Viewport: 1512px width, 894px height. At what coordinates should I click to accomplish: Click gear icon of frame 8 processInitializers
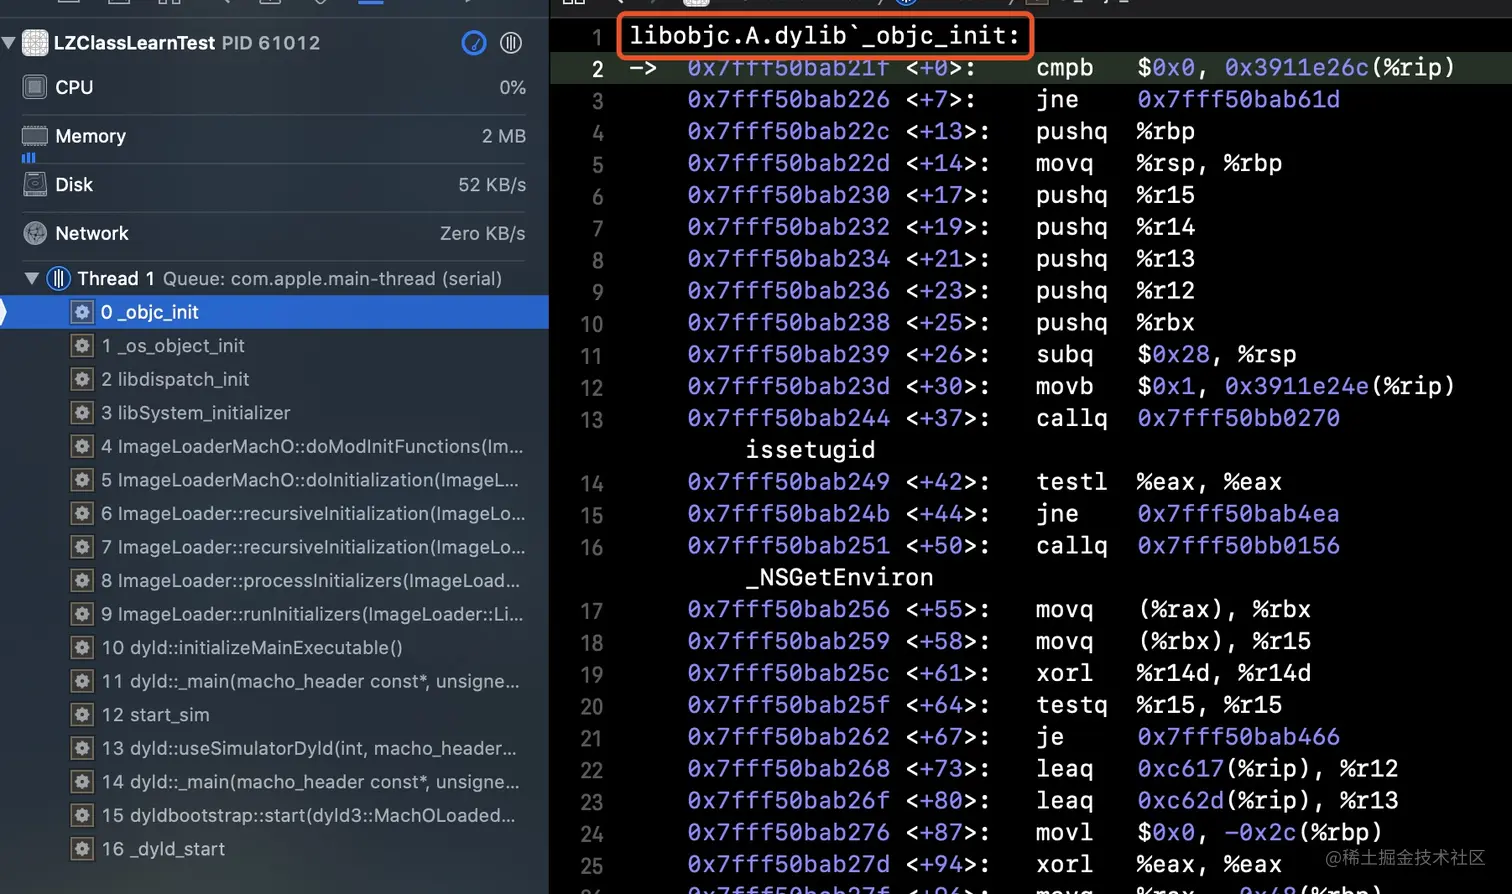click(82, 580)
